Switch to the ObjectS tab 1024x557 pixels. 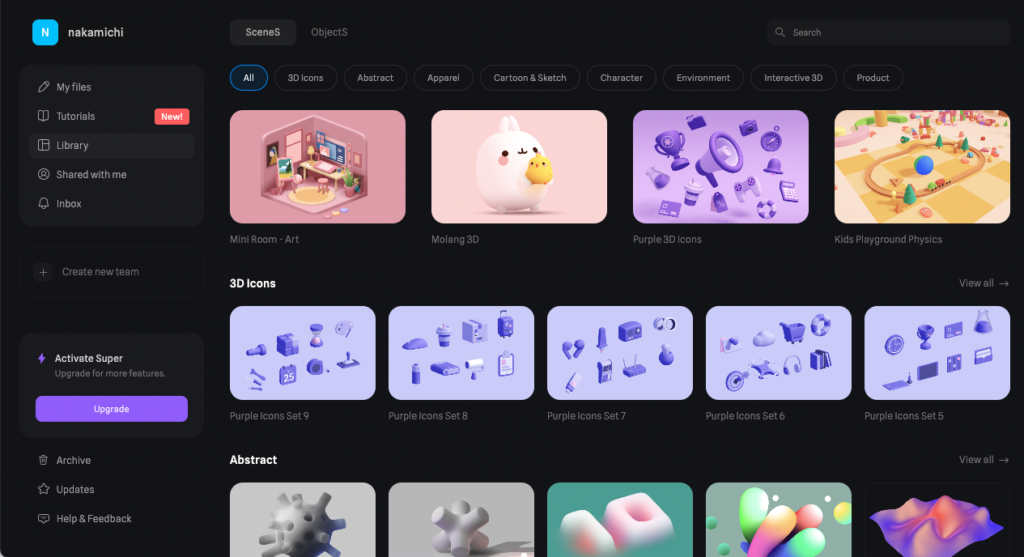click(329, 32)
